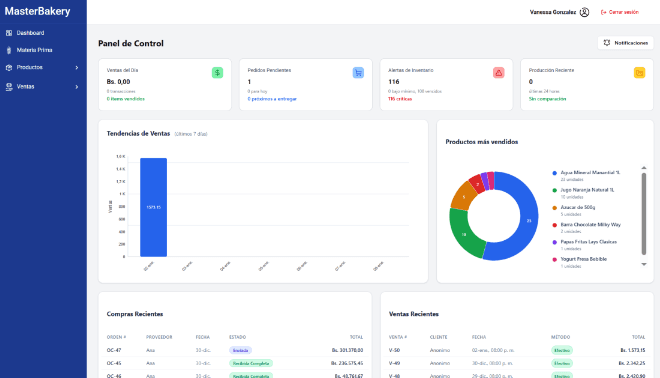Screen dimensions: 660x378
Task: Click the pink dot of Yogurt Fresa legend
Action: 554,259
